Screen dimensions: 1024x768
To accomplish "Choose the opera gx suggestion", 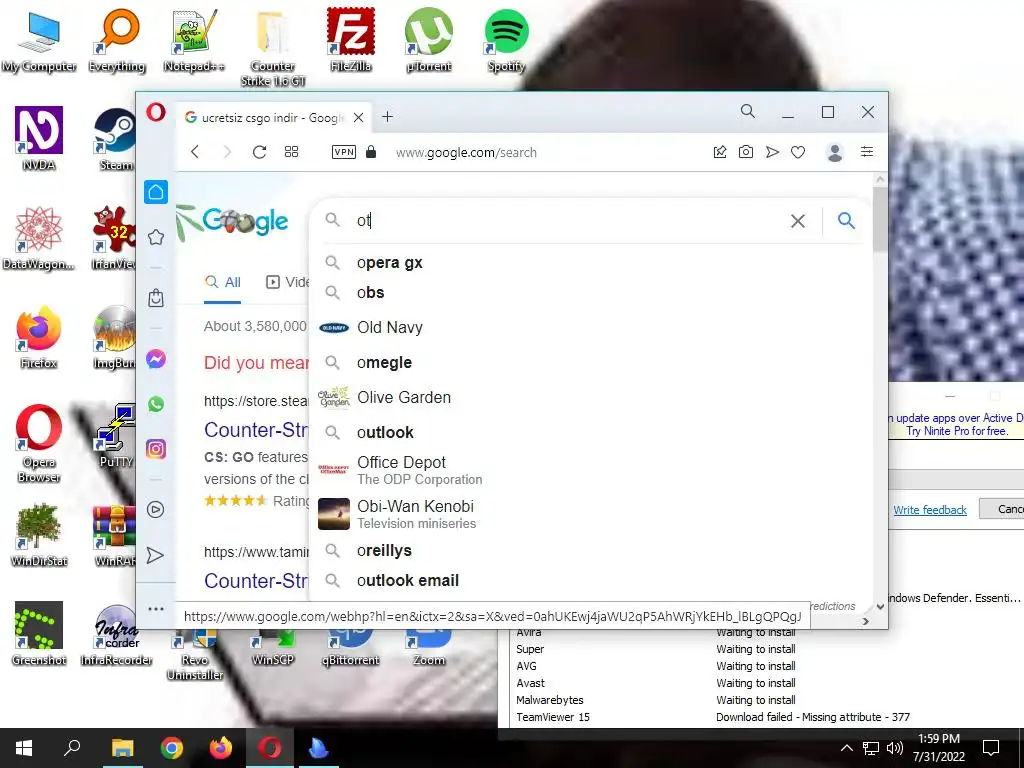I will pos(588,263).
